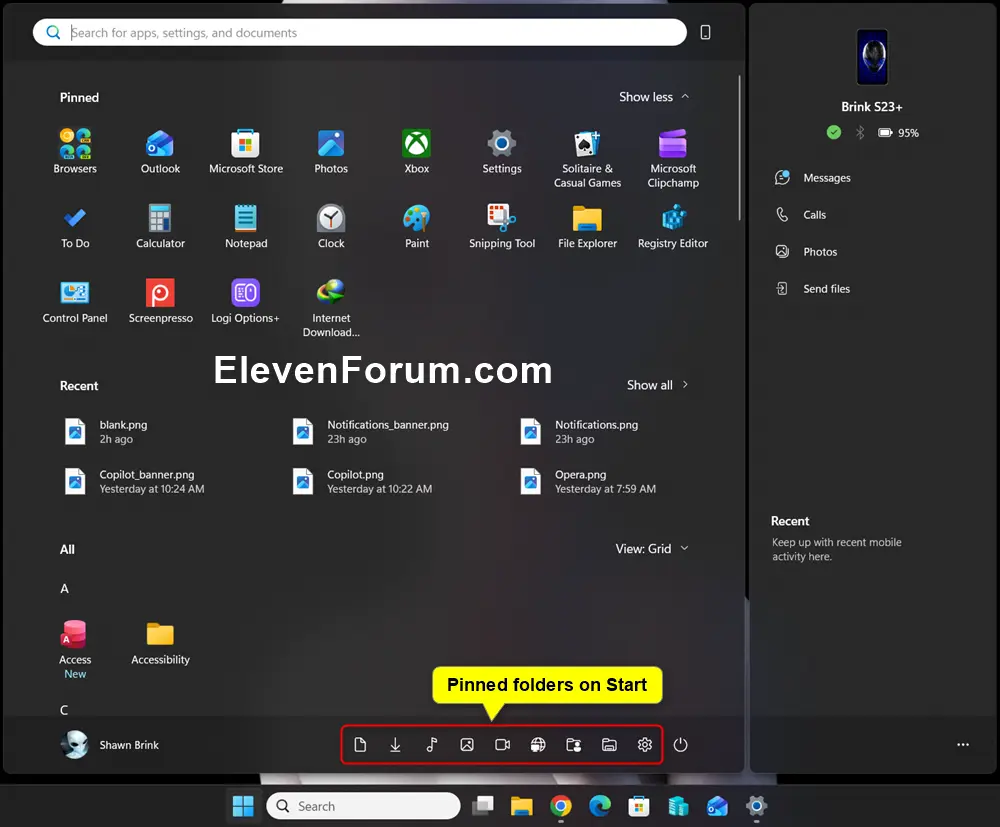Open the To Do app

tap(75, 226)
